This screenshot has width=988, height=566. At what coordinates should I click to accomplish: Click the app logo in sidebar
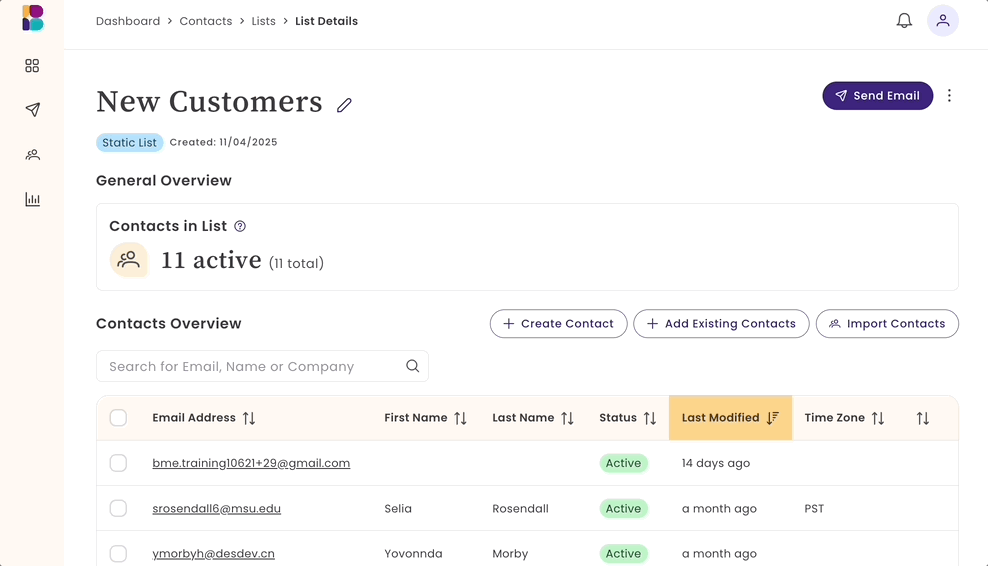33,18
